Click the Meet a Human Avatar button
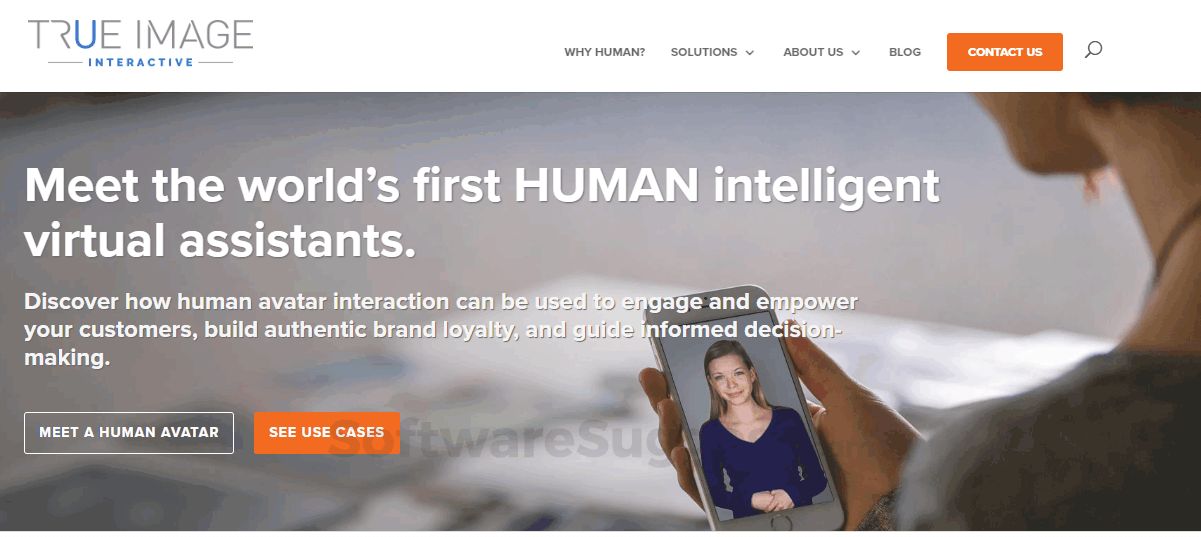1201x537 pixels. [x=129, y=433]
